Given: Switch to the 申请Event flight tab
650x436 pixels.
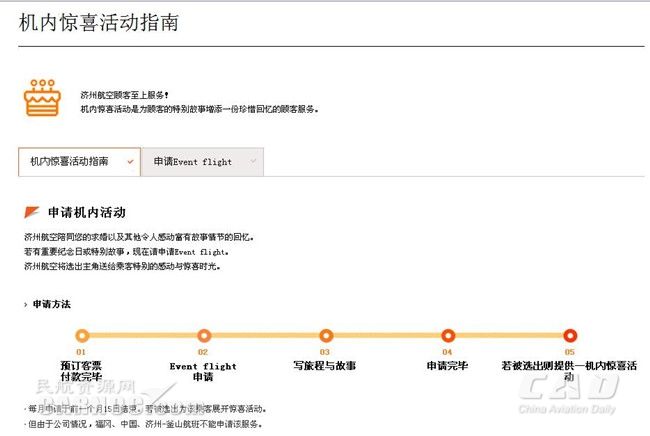Looking at the screenshot, I should (x=193, y=161).
